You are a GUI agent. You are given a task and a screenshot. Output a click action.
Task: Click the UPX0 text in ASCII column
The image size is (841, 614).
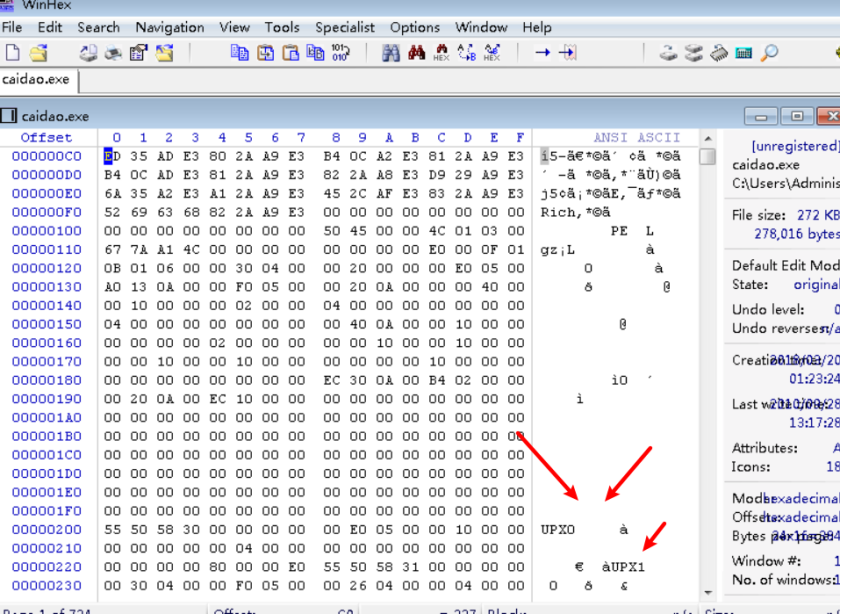[558, 529]
